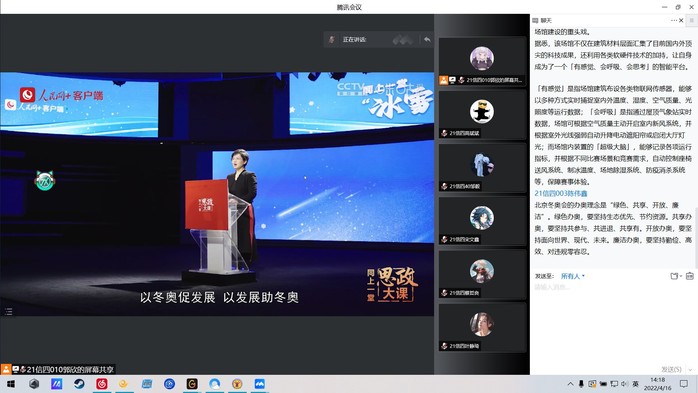698x393 pixels.
Task: Open the list icon below the shared video
Action: pos(8,311)
